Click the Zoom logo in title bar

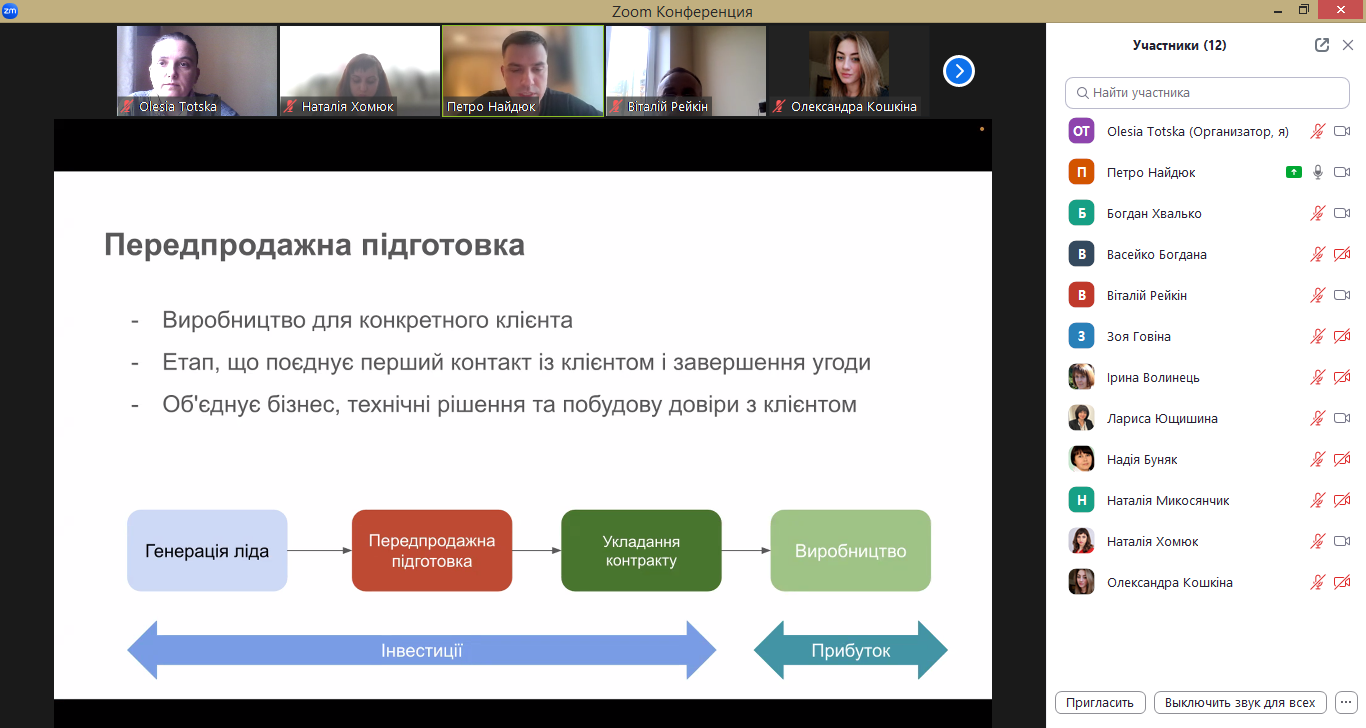click(x=10, y=11)
